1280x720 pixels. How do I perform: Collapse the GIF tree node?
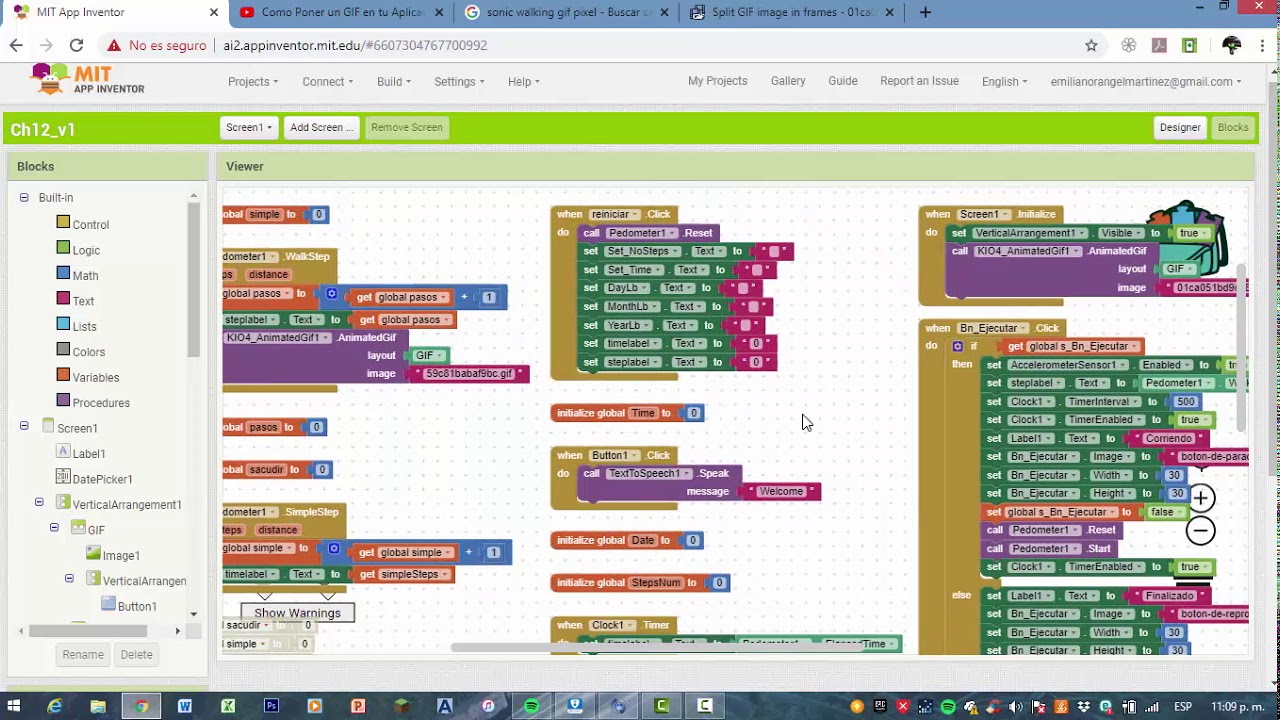click(x=54, y=528)
